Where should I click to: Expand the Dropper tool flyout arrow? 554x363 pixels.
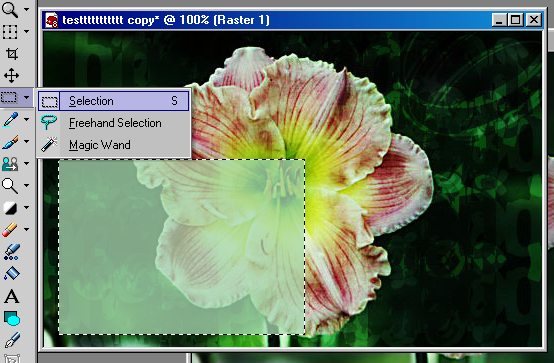click(26, 119)
